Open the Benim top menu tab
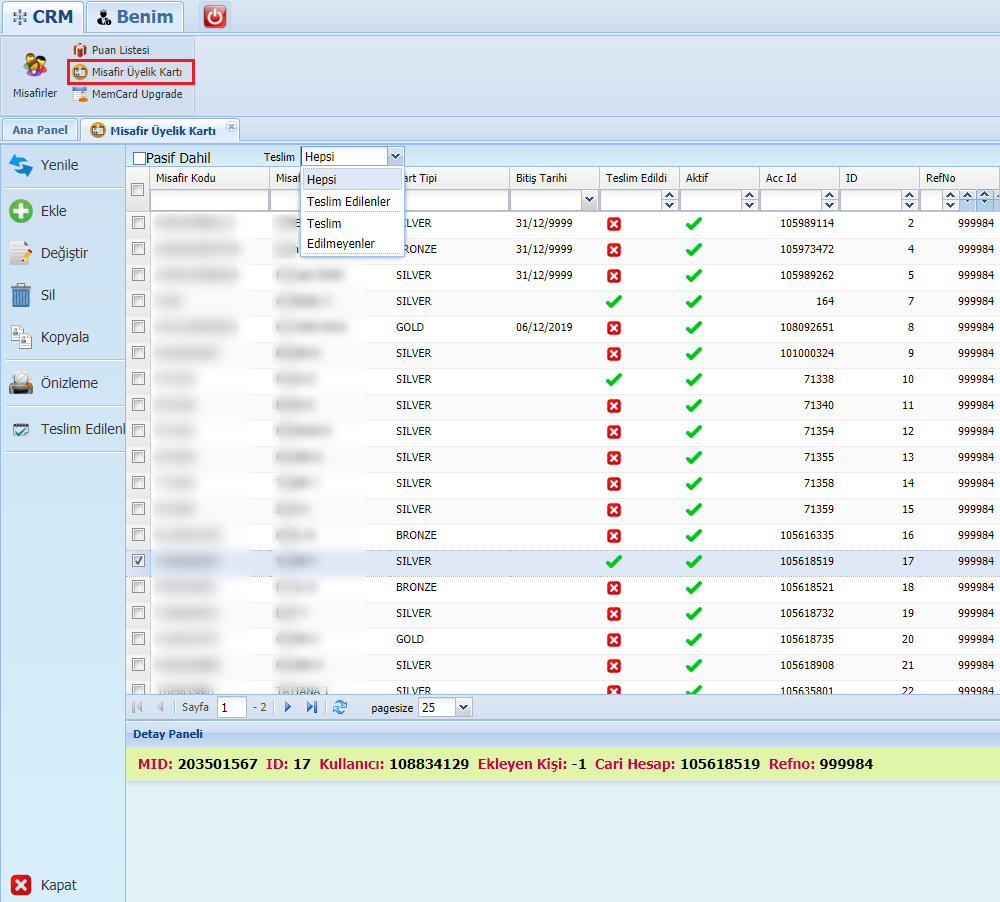Screen dimensions: 1000x902 pos(135,17)
